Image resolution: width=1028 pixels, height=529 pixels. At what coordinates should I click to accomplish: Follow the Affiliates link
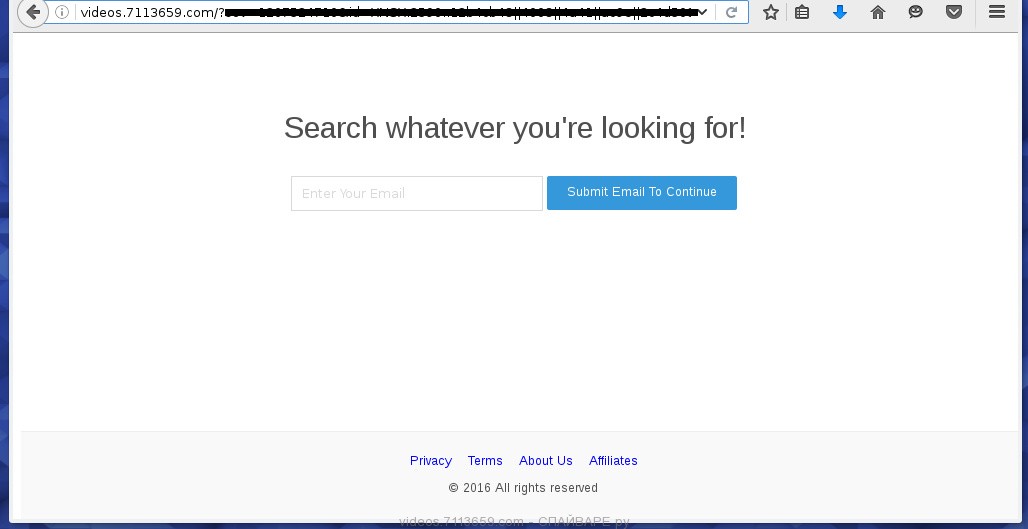(x=613, y=461)
